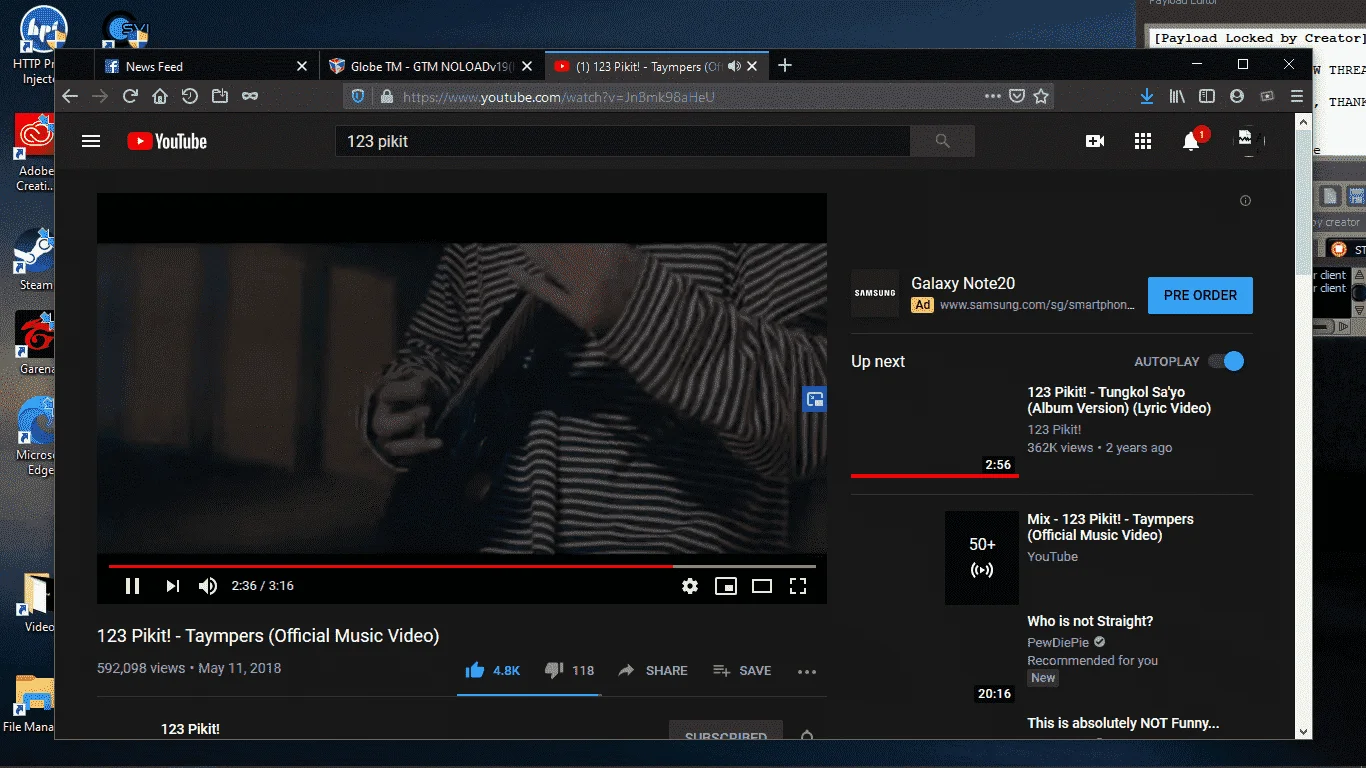Open the page actions three-dot menu
Viewport: 1366px width, 768px height.
pyautogui.click(x=992, y=97)
